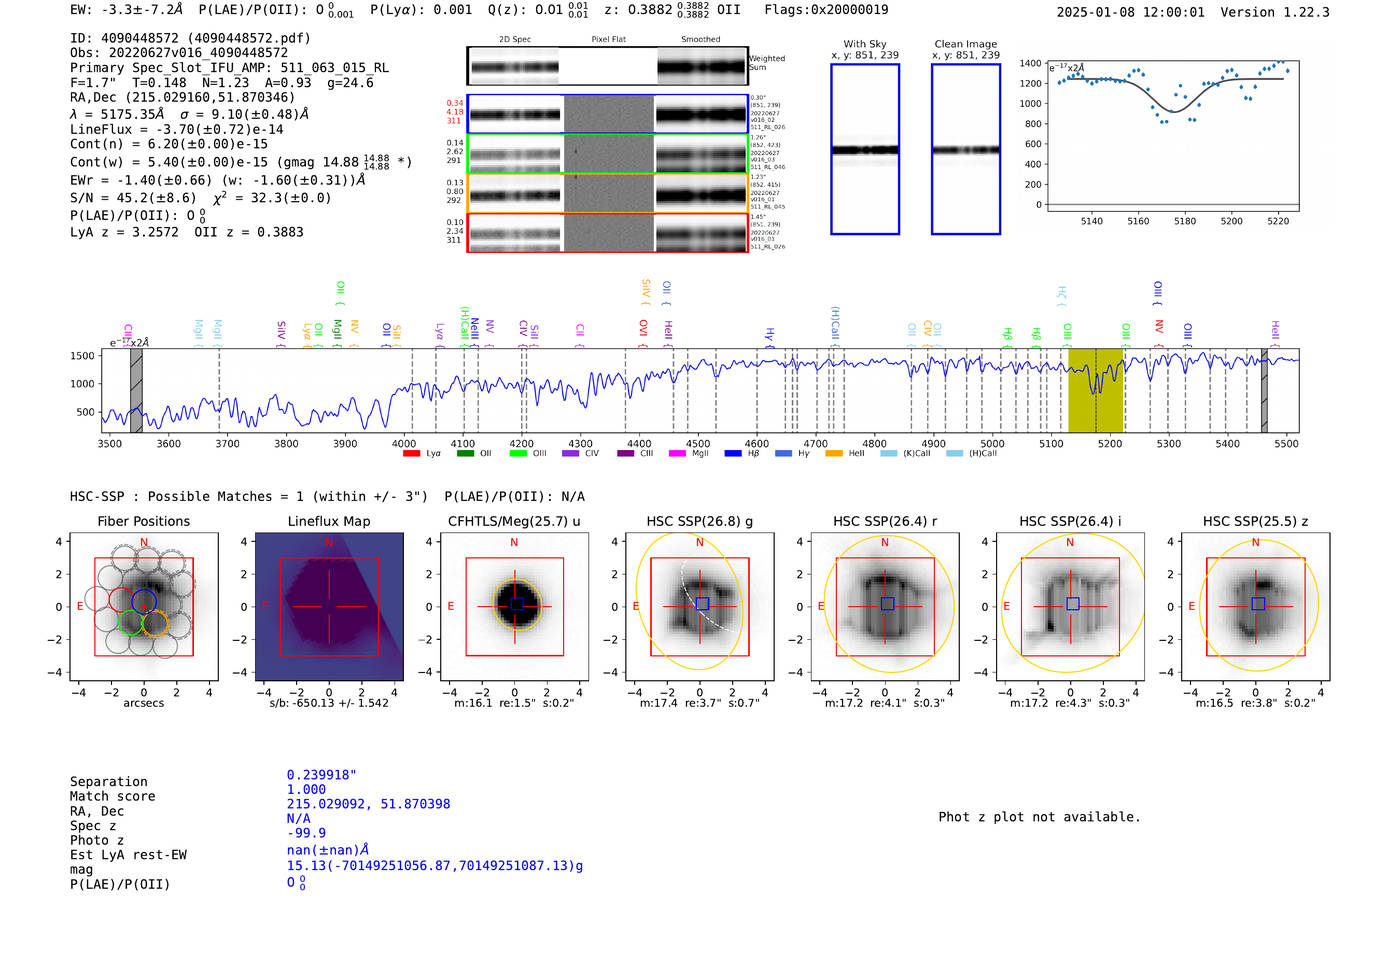Click the S/N = 45.2 line
The width and height of the screenshot is (1400, 953).
200,198
